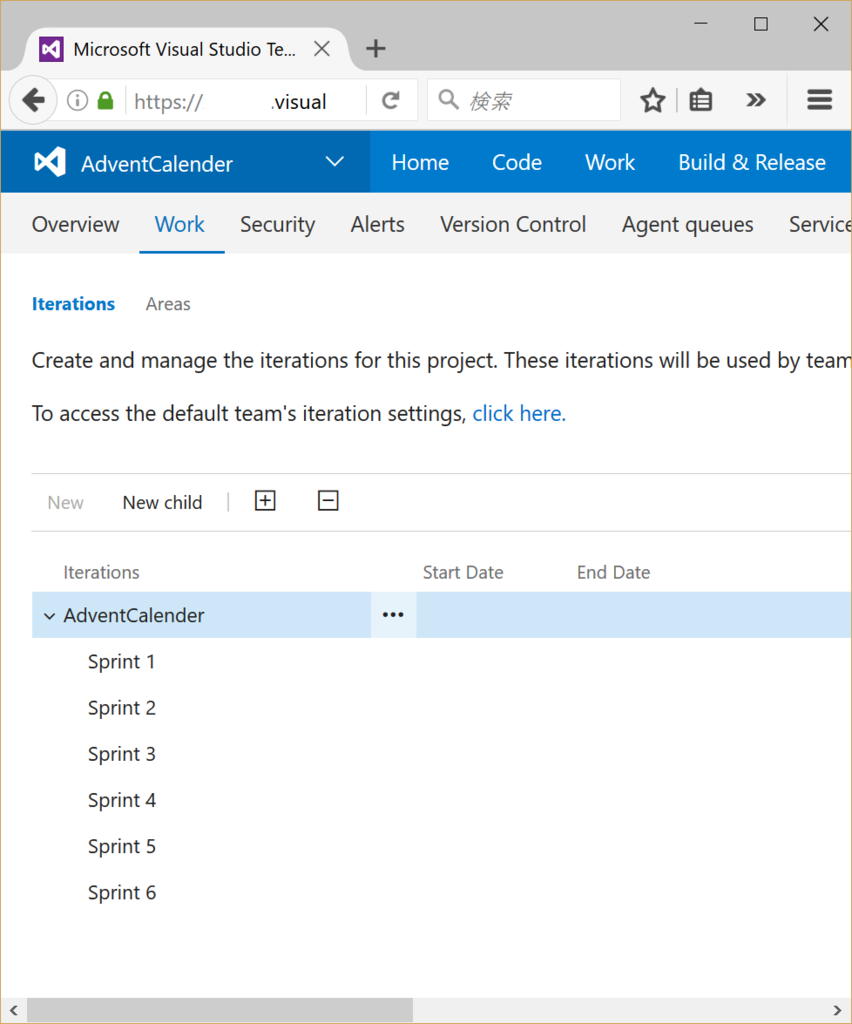The height and width of the screenshot is (1024, 852).
Task: Select the Sprint 1 iteration
Action: pyautogui.click(x=121, y=662)
